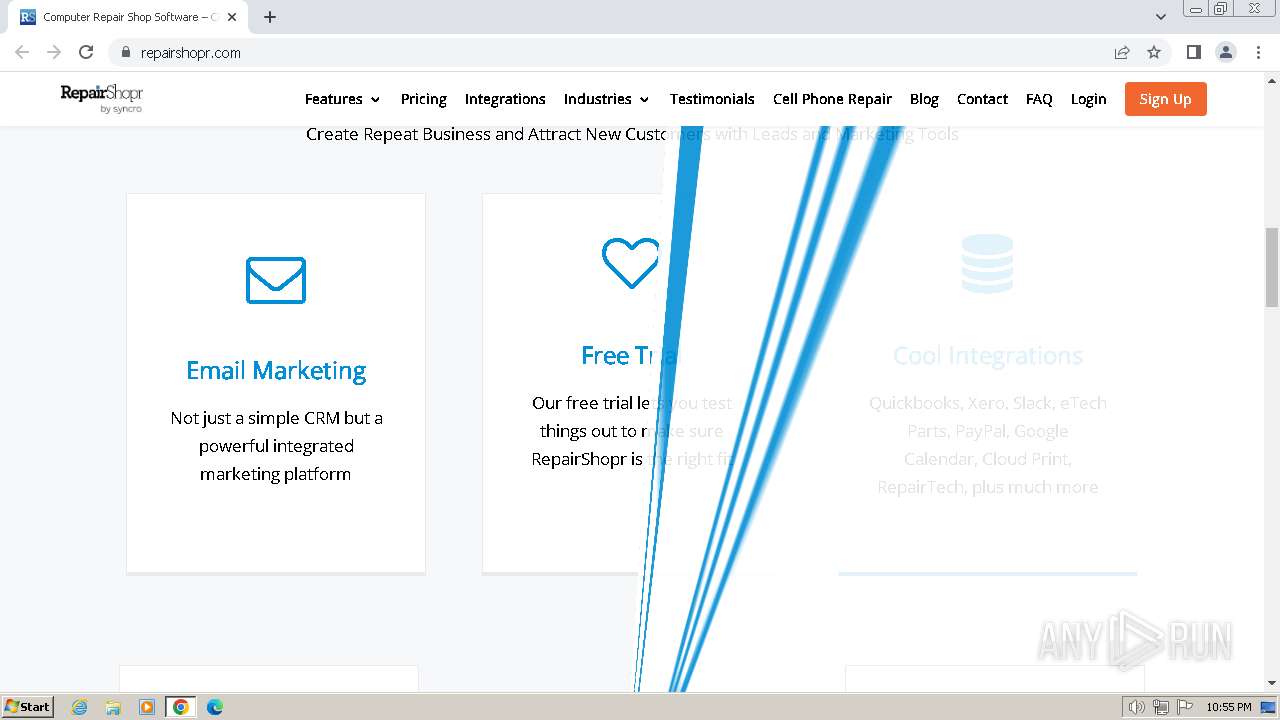Open the Cell Phone Repair page
This screenshot has width=1280, height=720.
click(x=832, y=99)
